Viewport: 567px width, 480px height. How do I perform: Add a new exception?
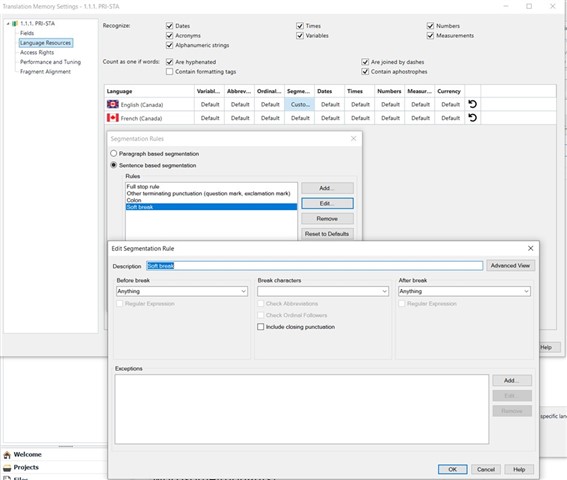point(512,381)
